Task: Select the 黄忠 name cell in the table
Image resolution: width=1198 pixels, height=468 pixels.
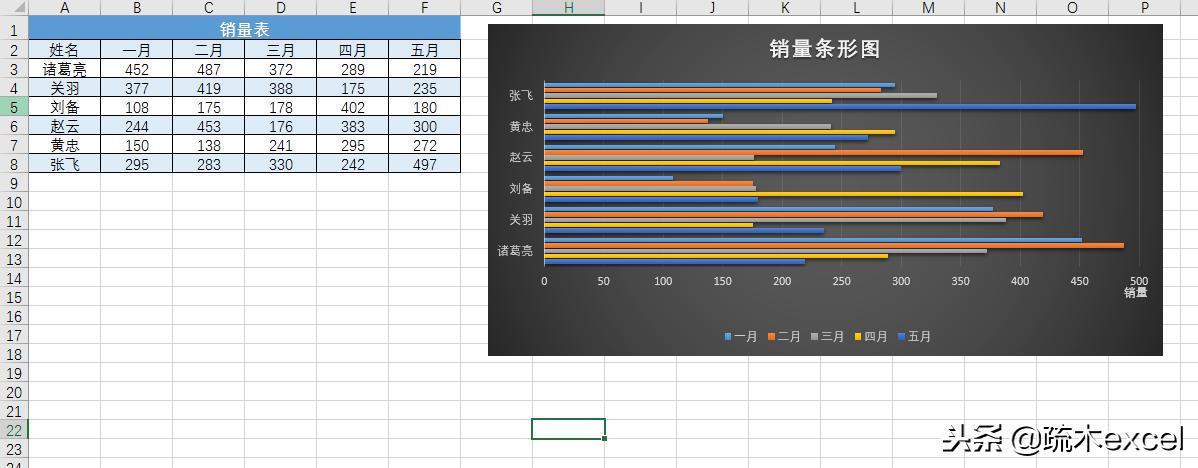Action: (64, 145)
